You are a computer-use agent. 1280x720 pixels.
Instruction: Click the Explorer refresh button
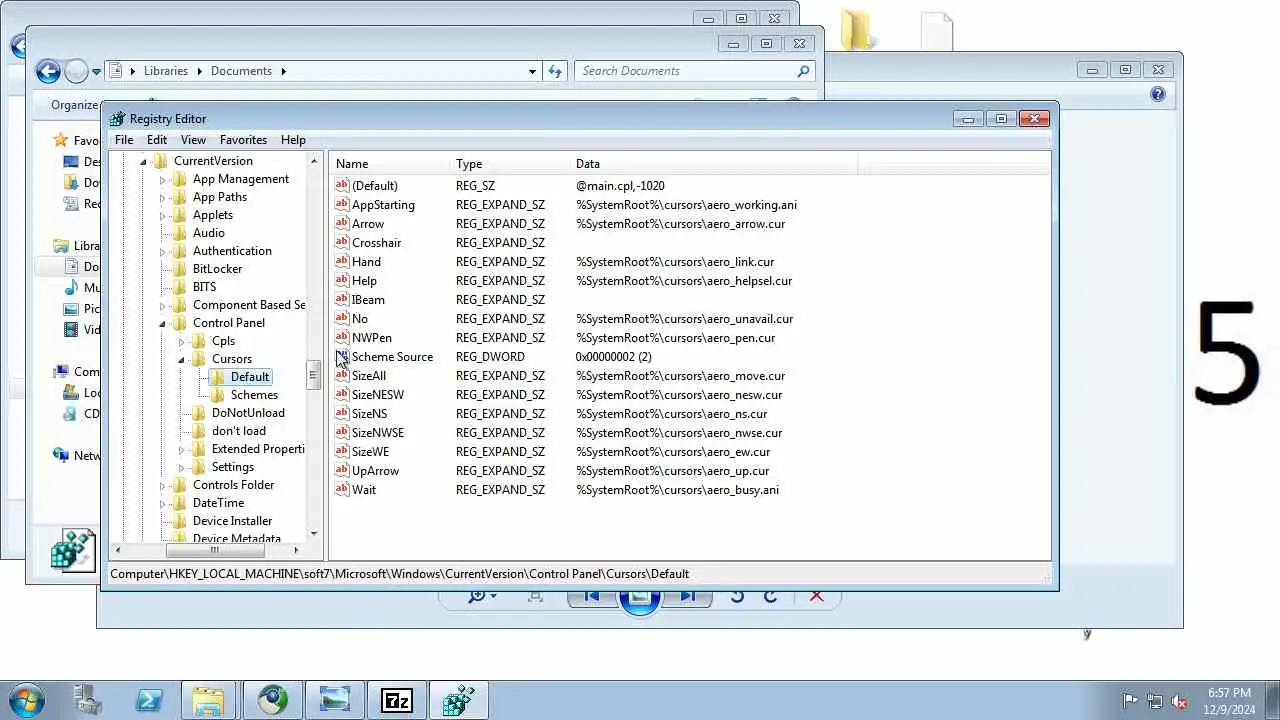click(556, 71)
